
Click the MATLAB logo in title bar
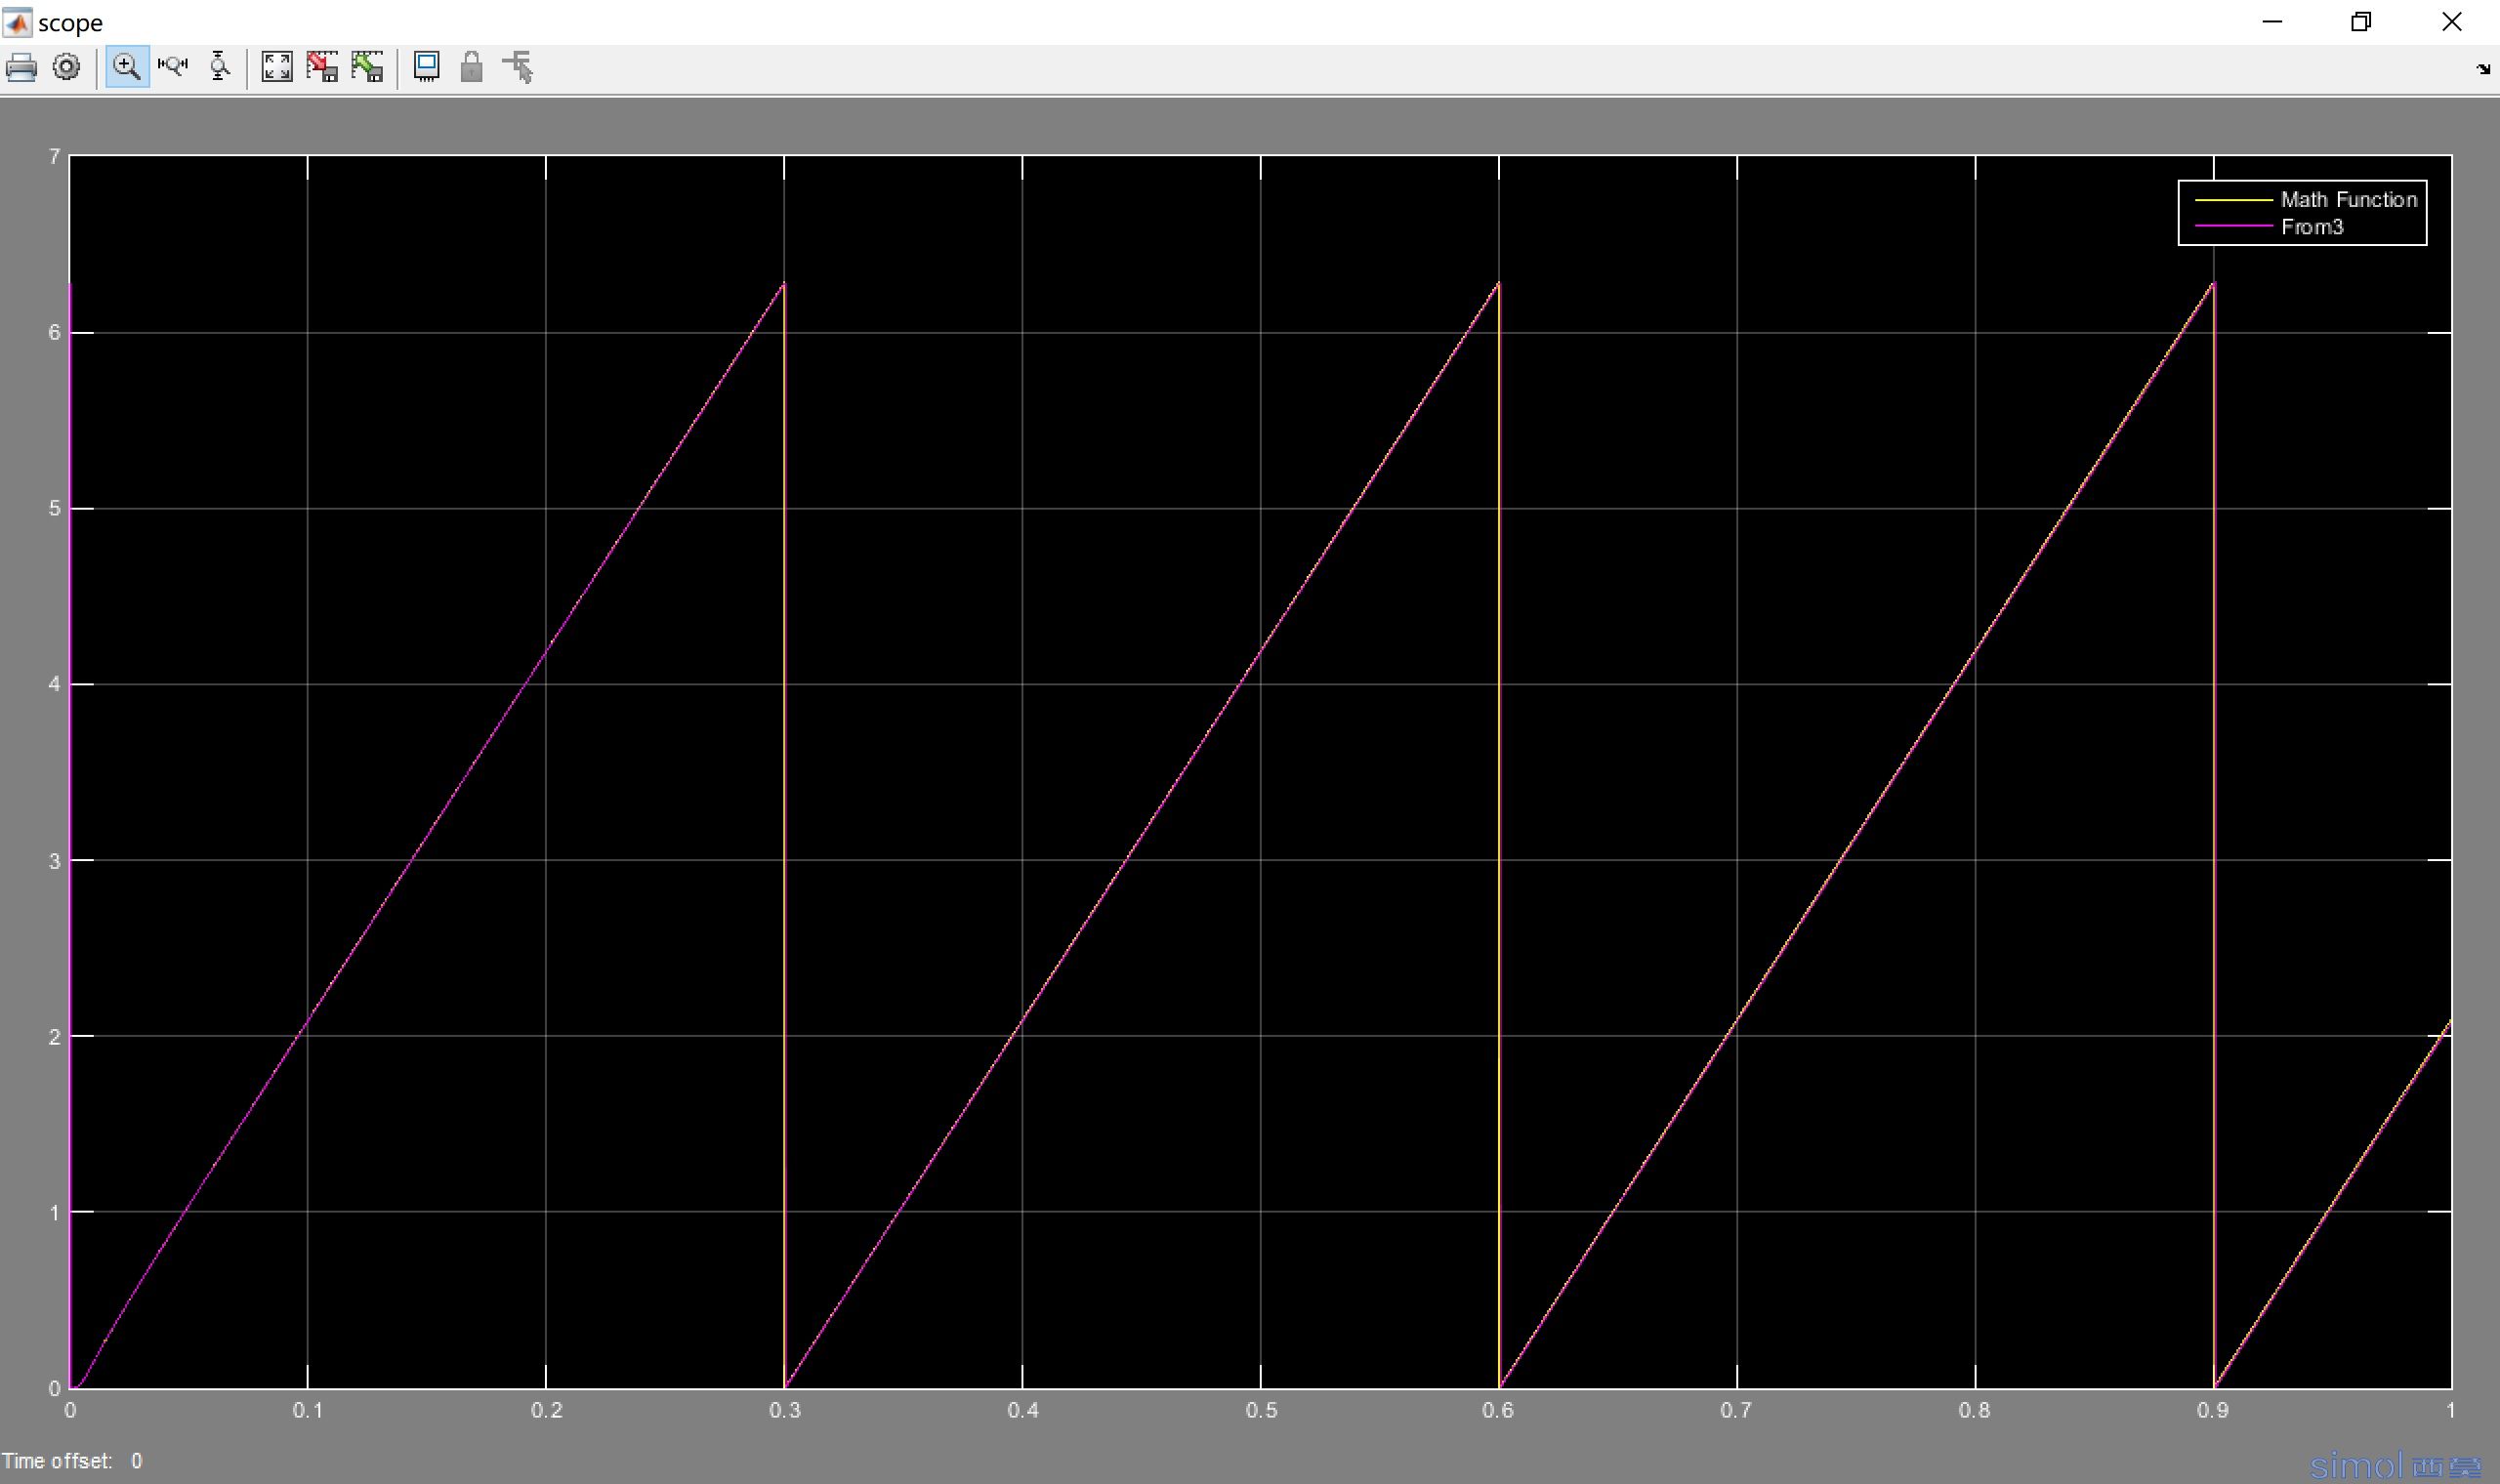click(17, 22)
